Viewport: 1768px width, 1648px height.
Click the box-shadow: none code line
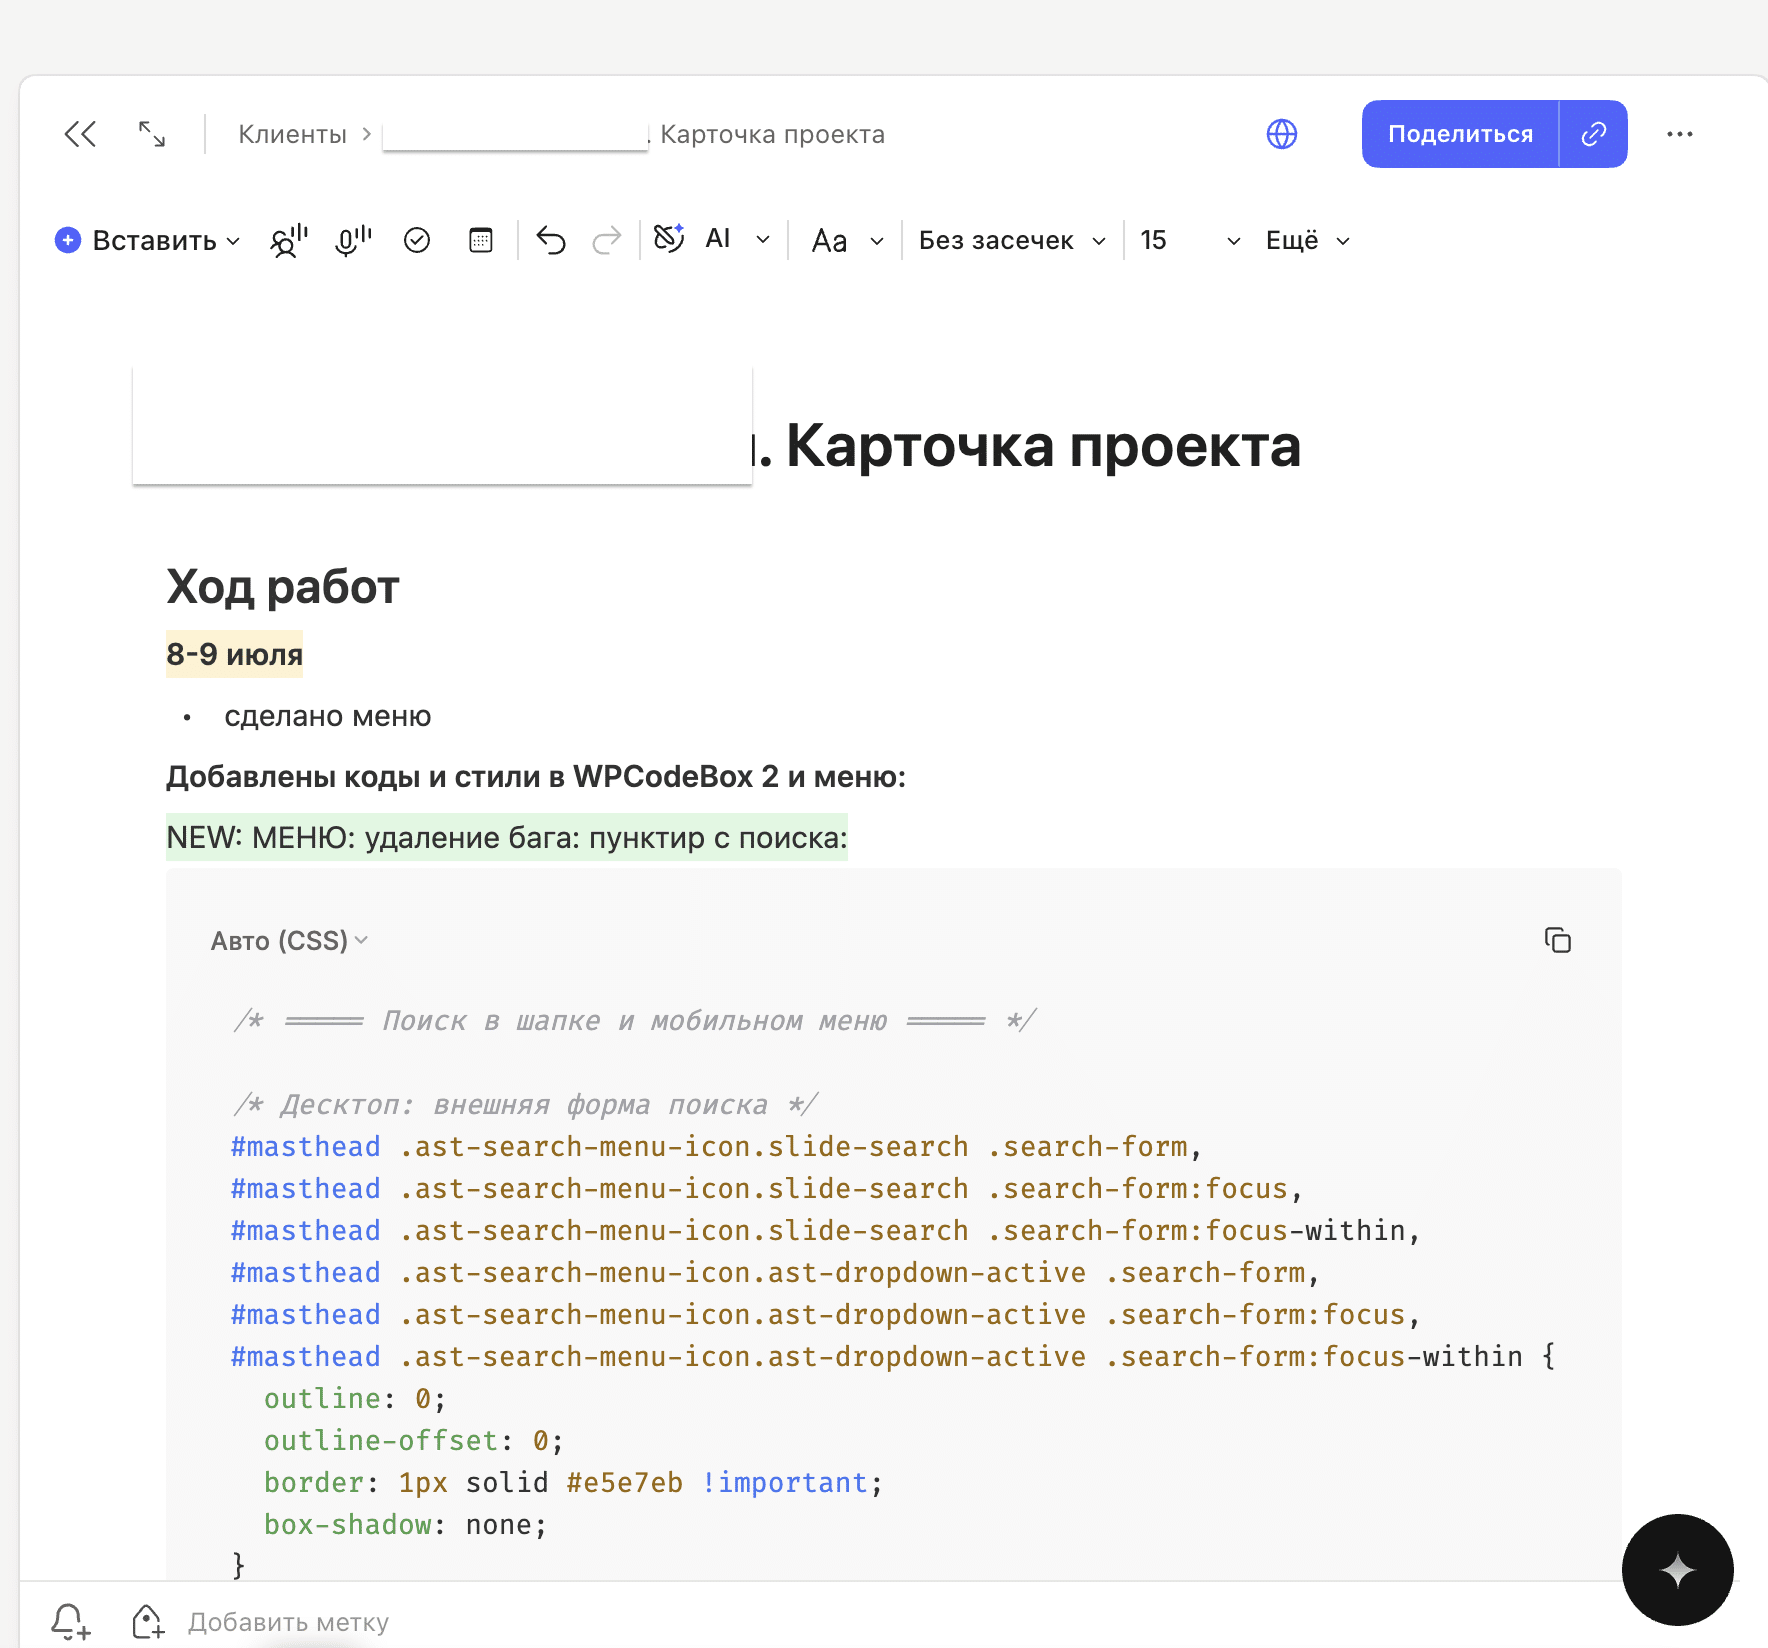click(405, 1525)
